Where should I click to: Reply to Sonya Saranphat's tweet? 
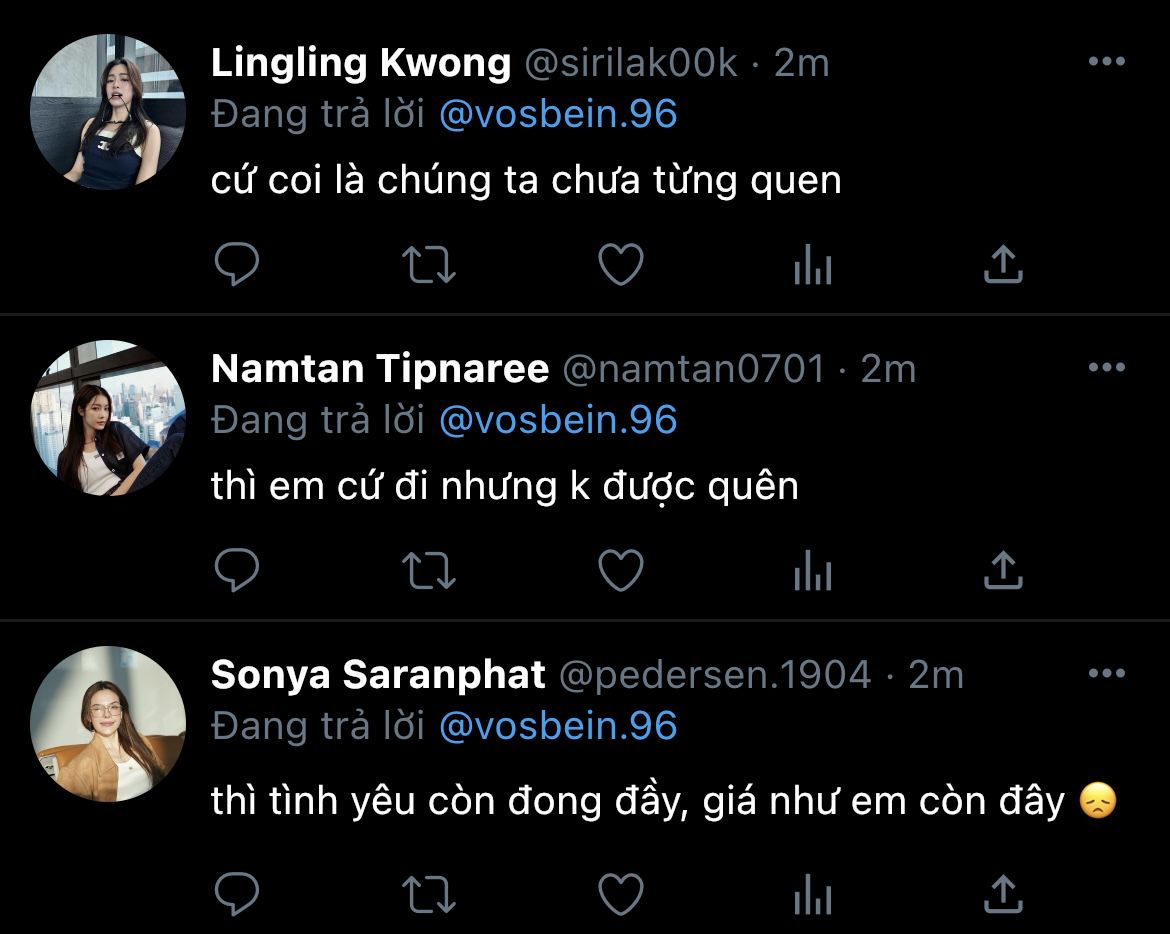(x=237, y=894)
